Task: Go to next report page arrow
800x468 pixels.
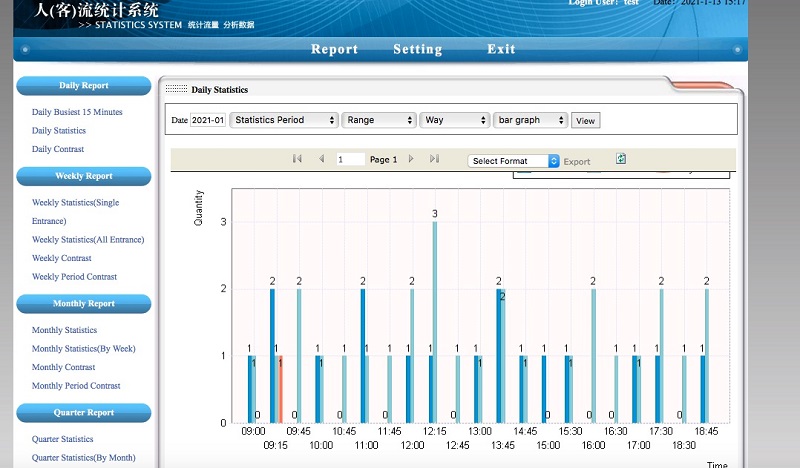Action: (x=411, y=159)
